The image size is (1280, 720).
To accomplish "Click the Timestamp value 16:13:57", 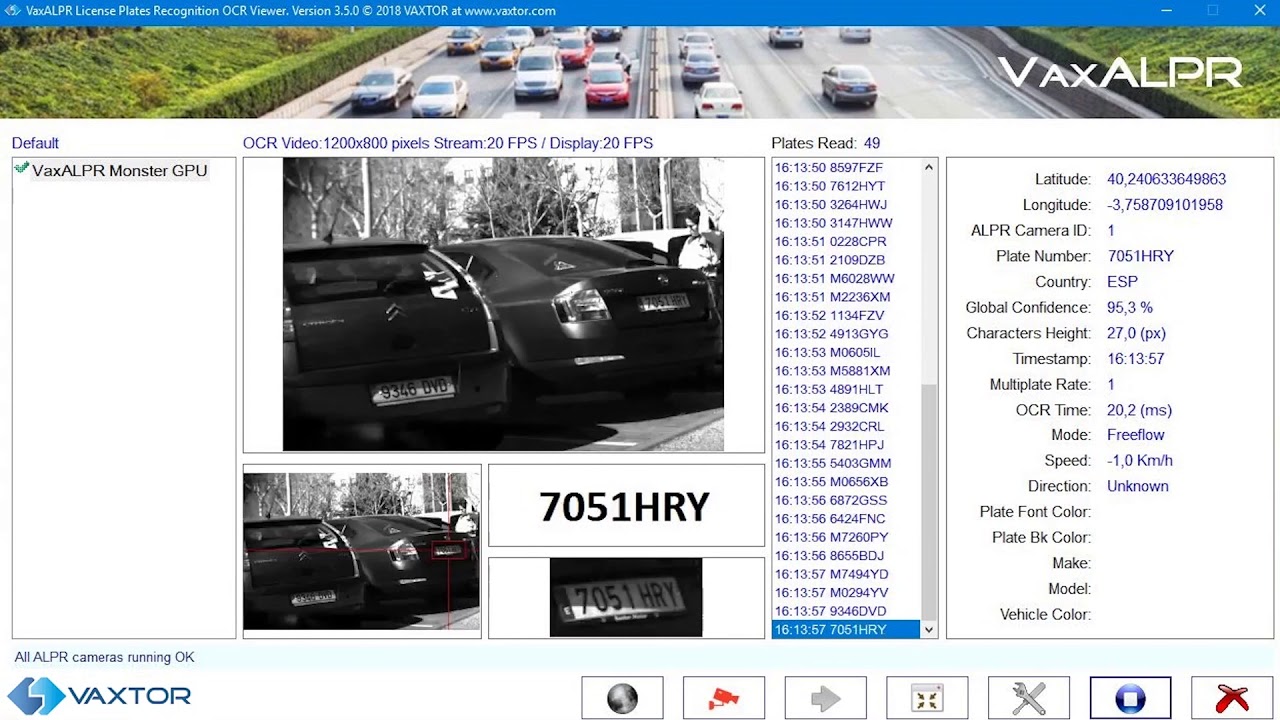I will click(x=1136, y=359).
